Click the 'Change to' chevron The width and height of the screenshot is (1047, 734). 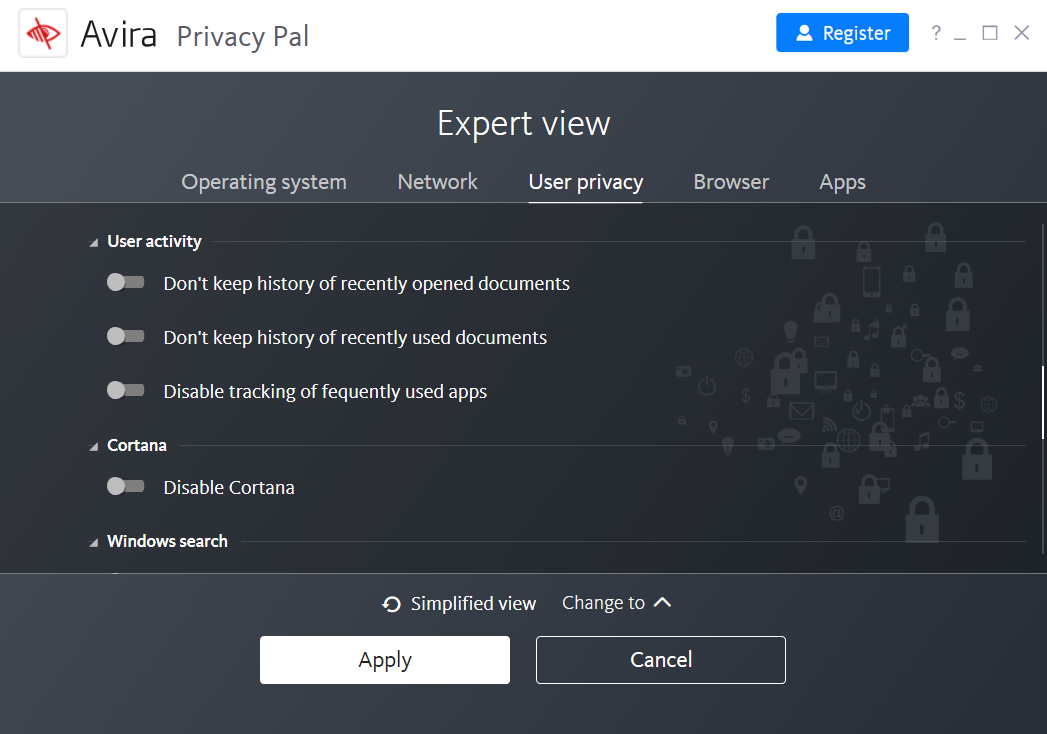tap(663, 602)
